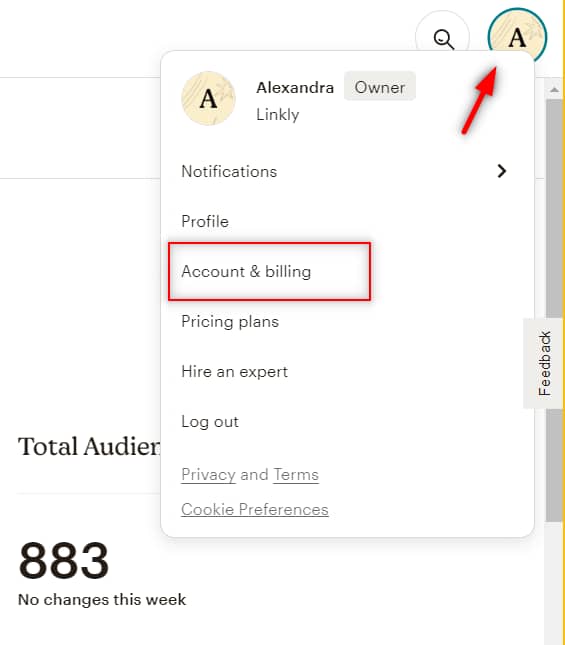Click the 883 audience count

click(64, 560)
